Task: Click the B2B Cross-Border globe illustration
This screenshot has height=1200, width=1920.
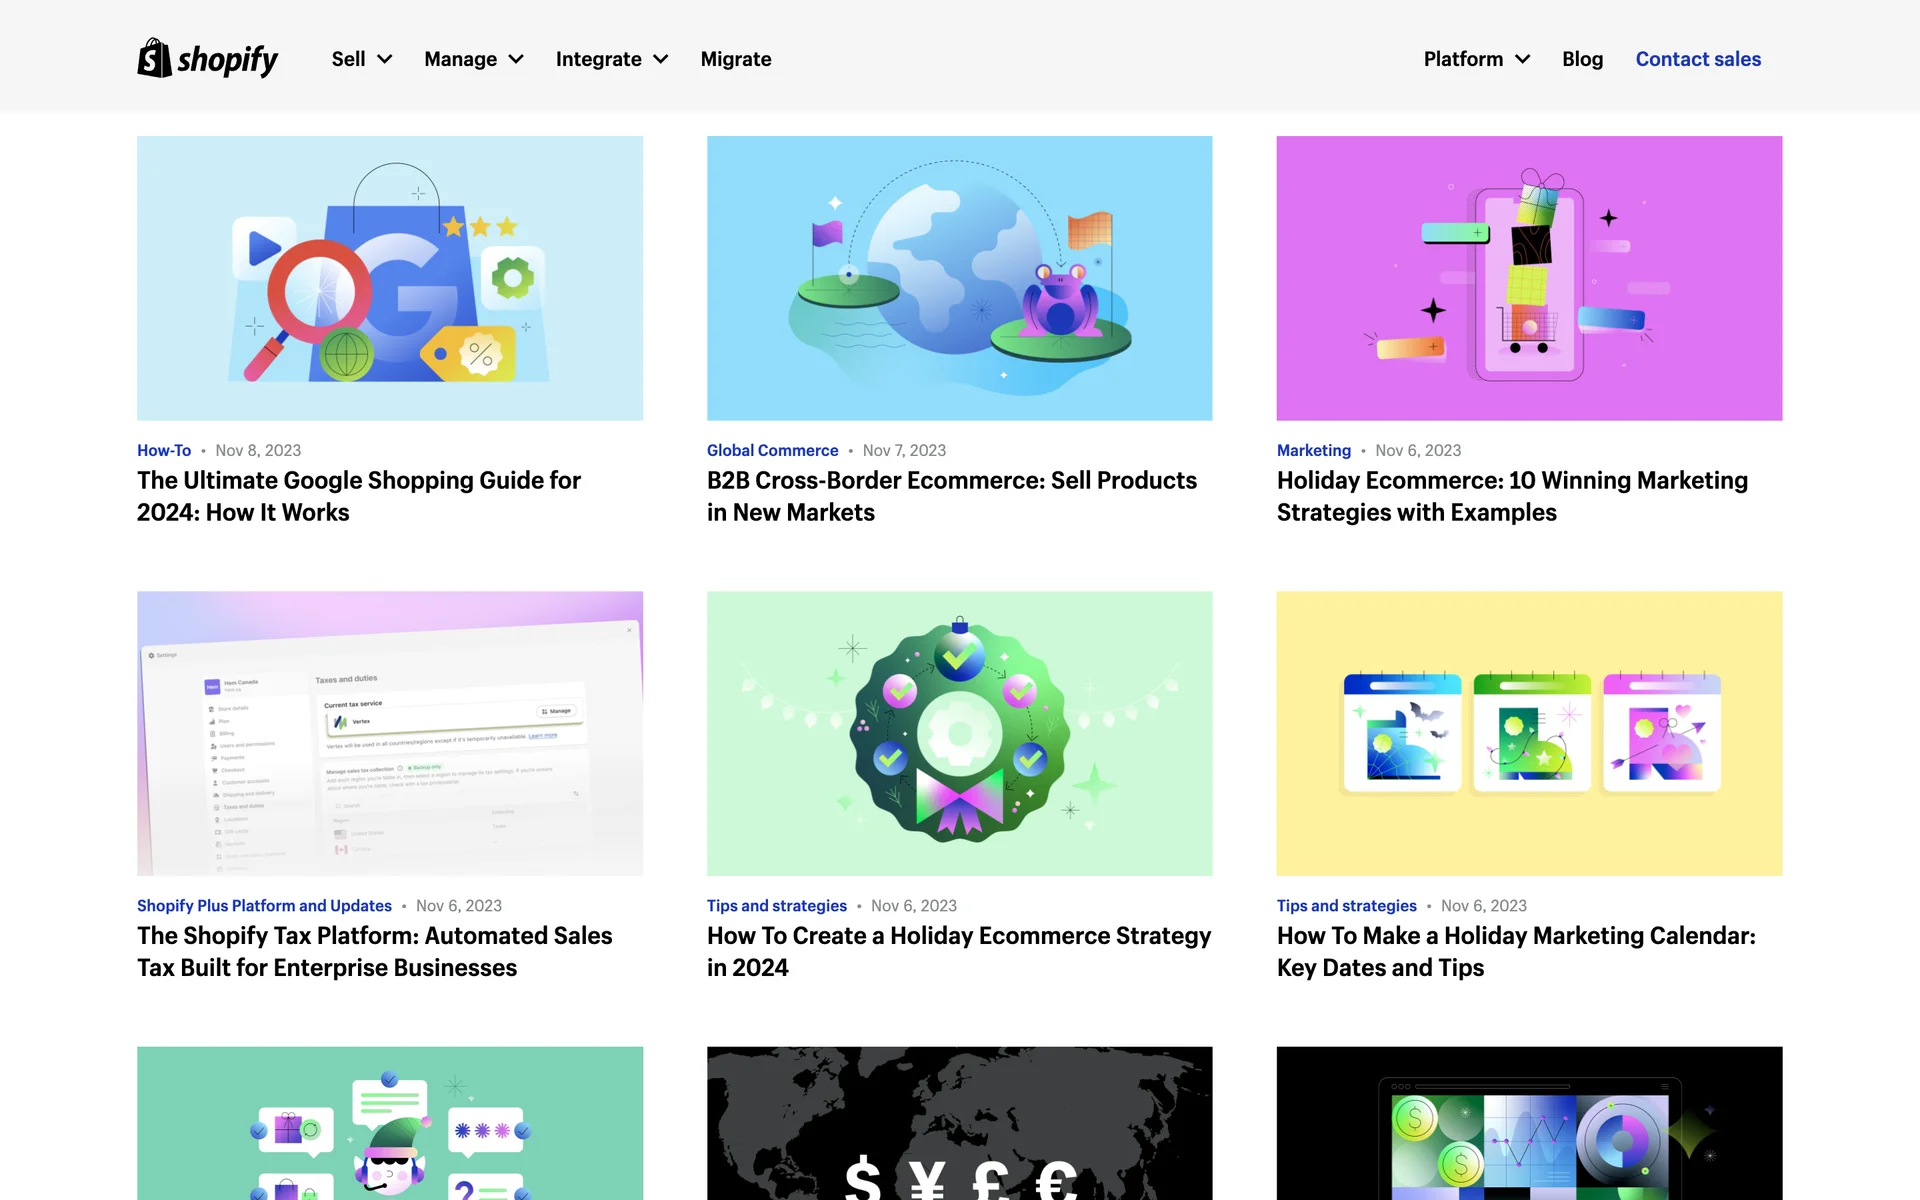Action: [959, 278]
